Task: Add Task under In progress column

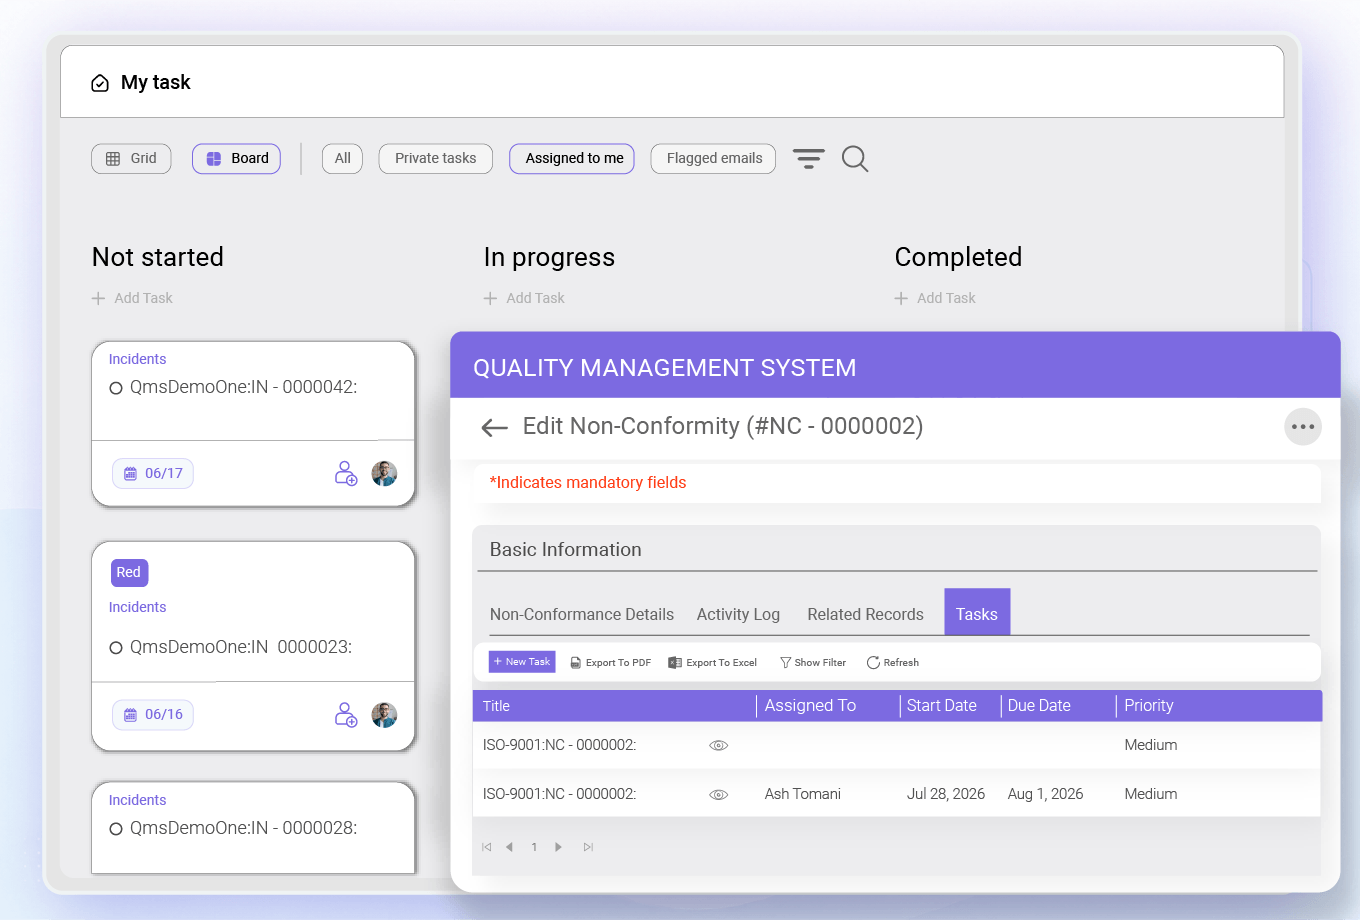Action: point(524,298)
